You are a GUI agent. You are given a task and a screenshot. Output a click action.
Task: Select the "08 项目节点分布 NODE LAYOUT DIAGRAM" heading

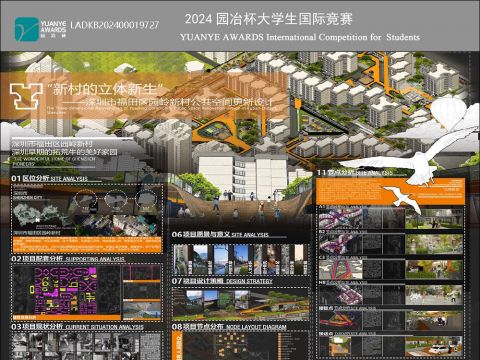[x=229, y=327]
